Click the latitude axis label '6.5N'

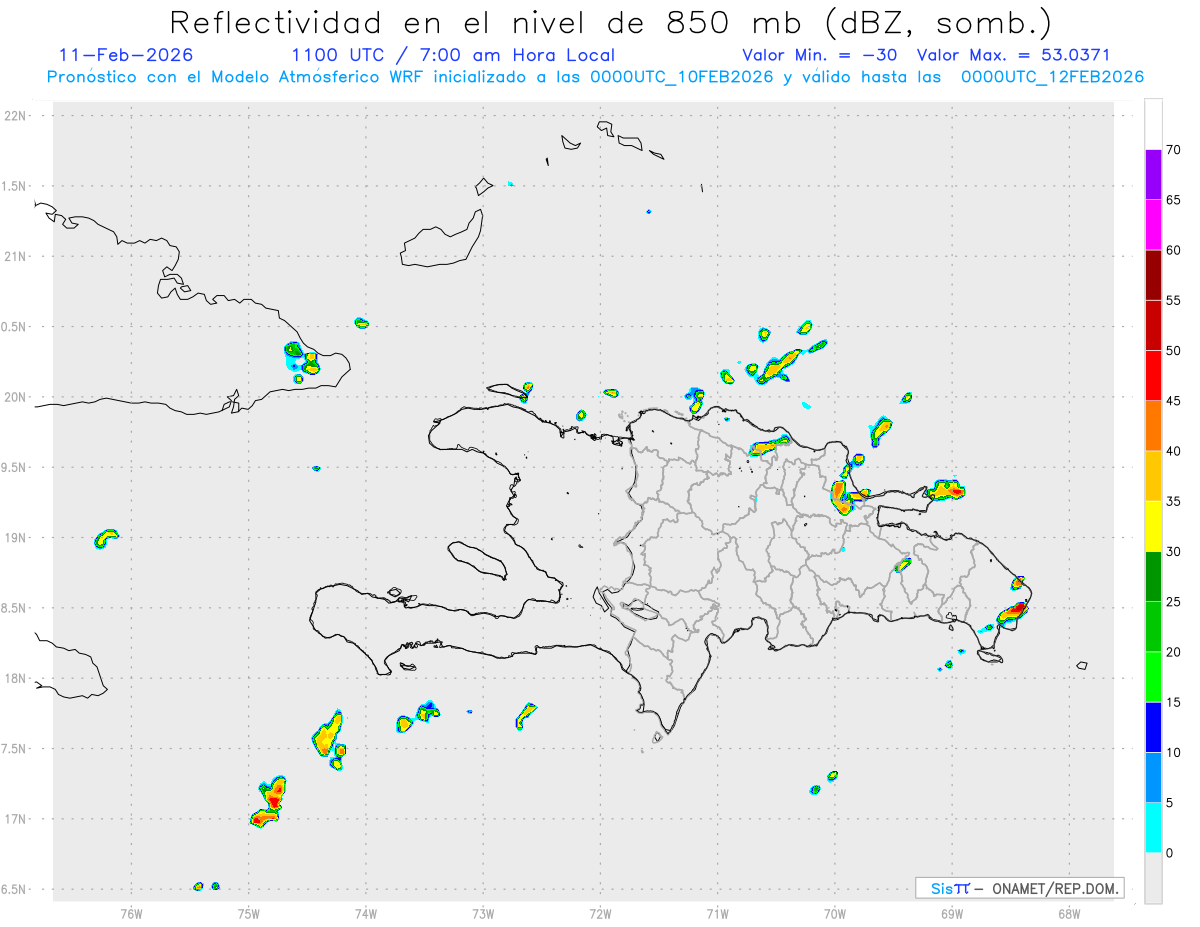(15, 890)
